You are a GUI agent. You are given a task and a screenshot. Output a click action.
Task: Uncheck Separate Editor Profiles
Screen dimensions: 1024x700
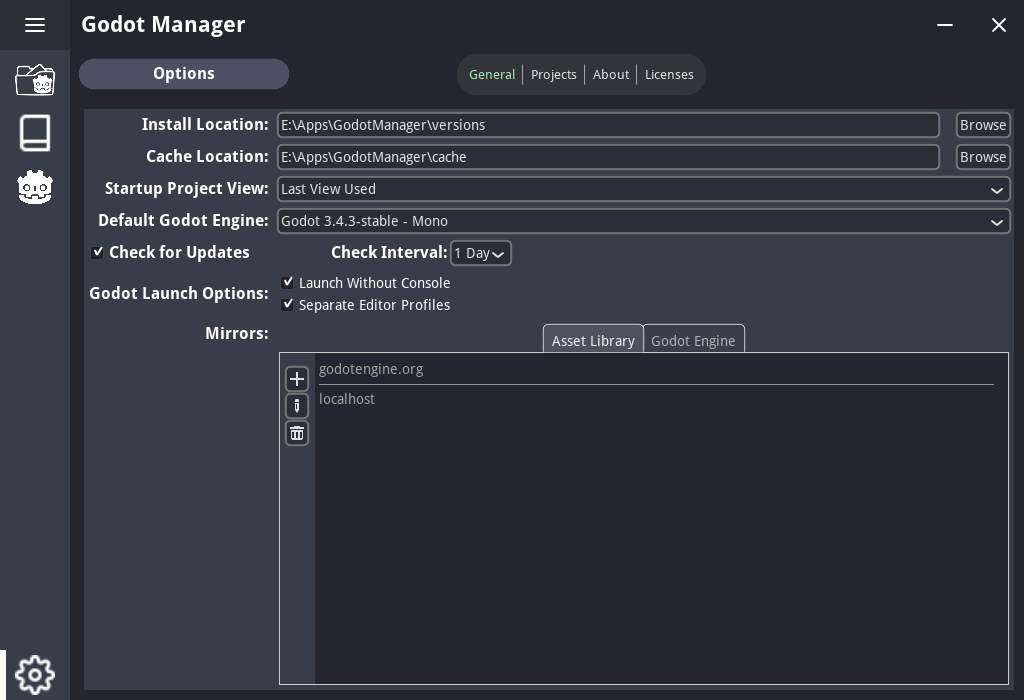click(x=288, y=305)
